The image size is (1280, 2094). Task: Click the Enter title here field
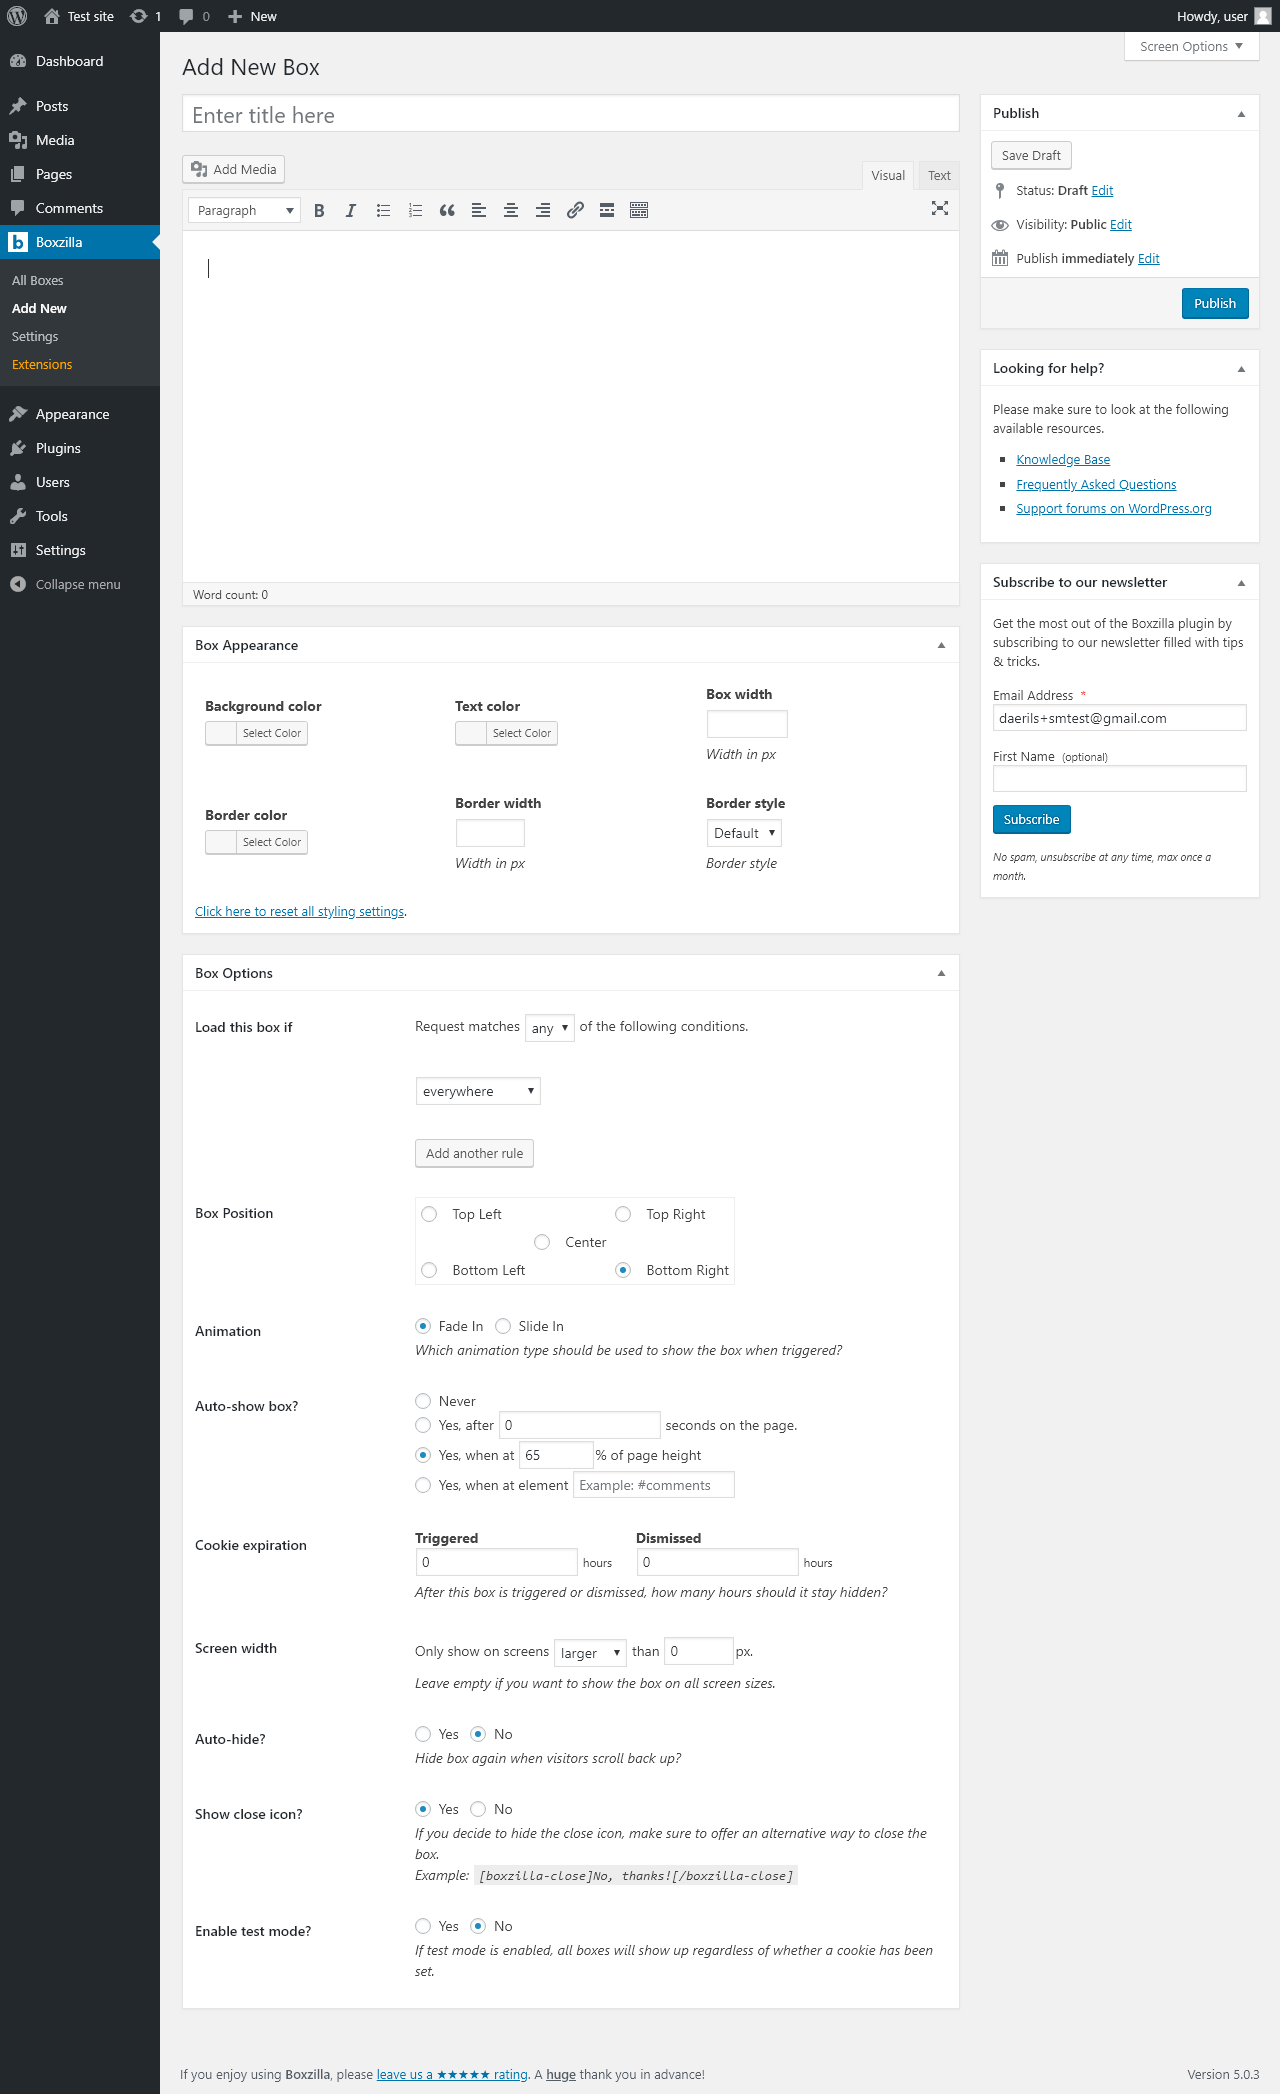(570, 115)
